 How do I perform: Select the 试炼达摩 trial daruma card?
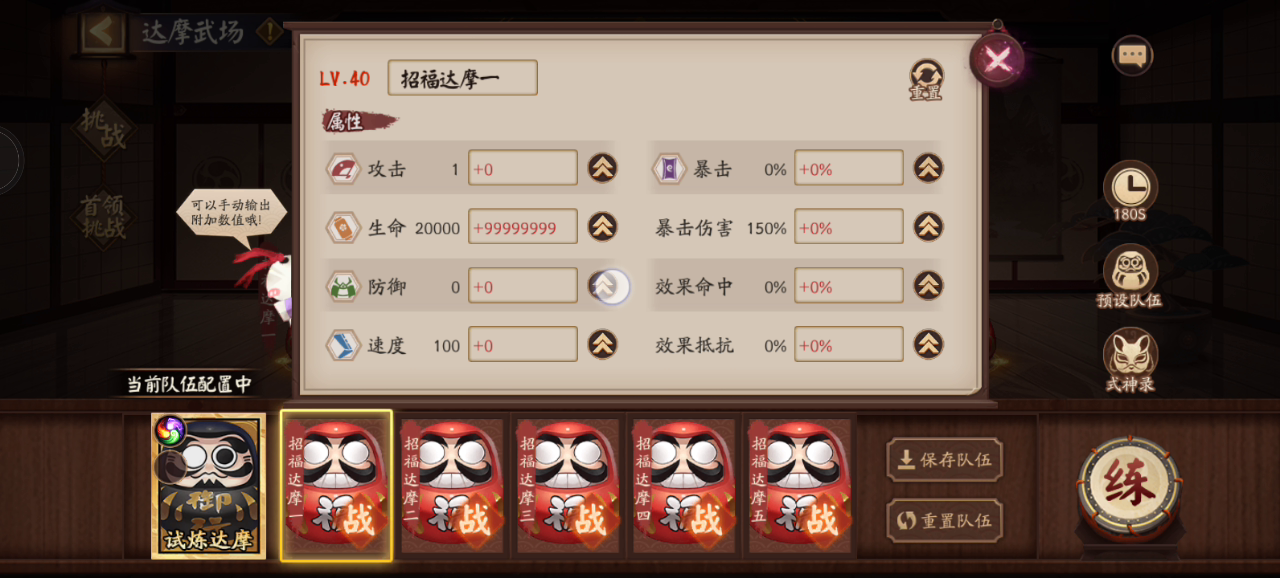(208, 486)
